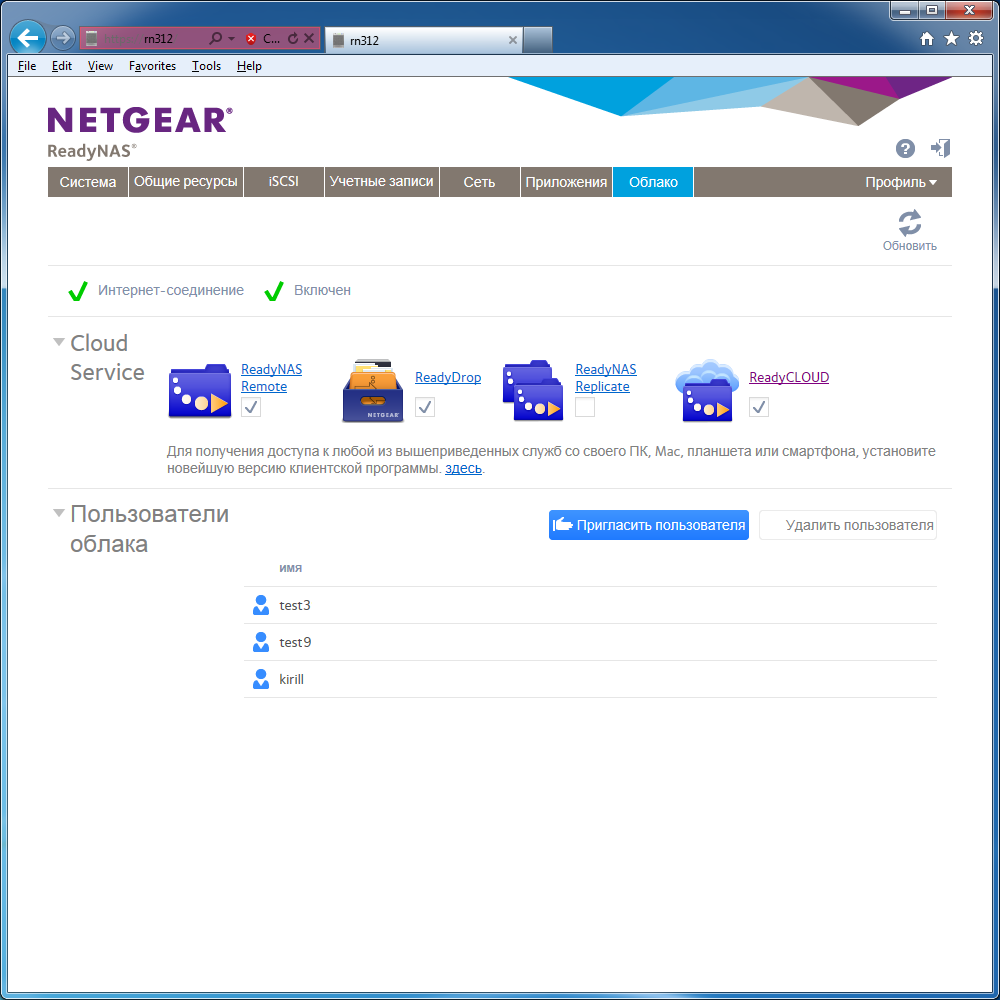Screen dimensions: 1000x1000
Task: Click the red certificate error icon
Action: (251, 39)
